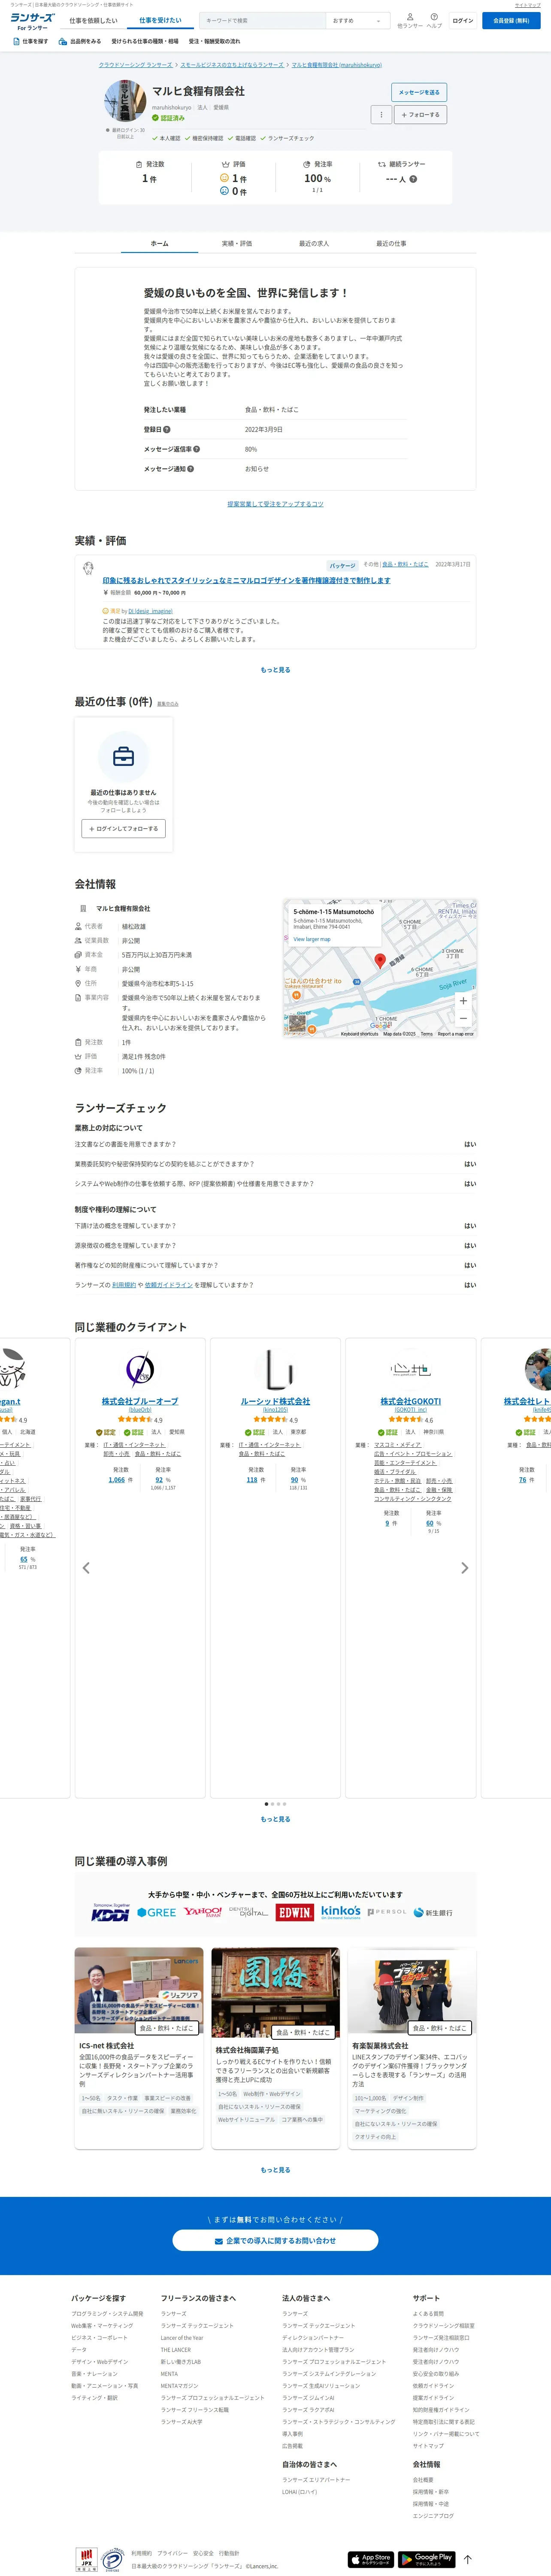Open the 株式会社ブルーオーブ company name link
Screen dimensions: 551x2576
click(x=140, y=1401)
